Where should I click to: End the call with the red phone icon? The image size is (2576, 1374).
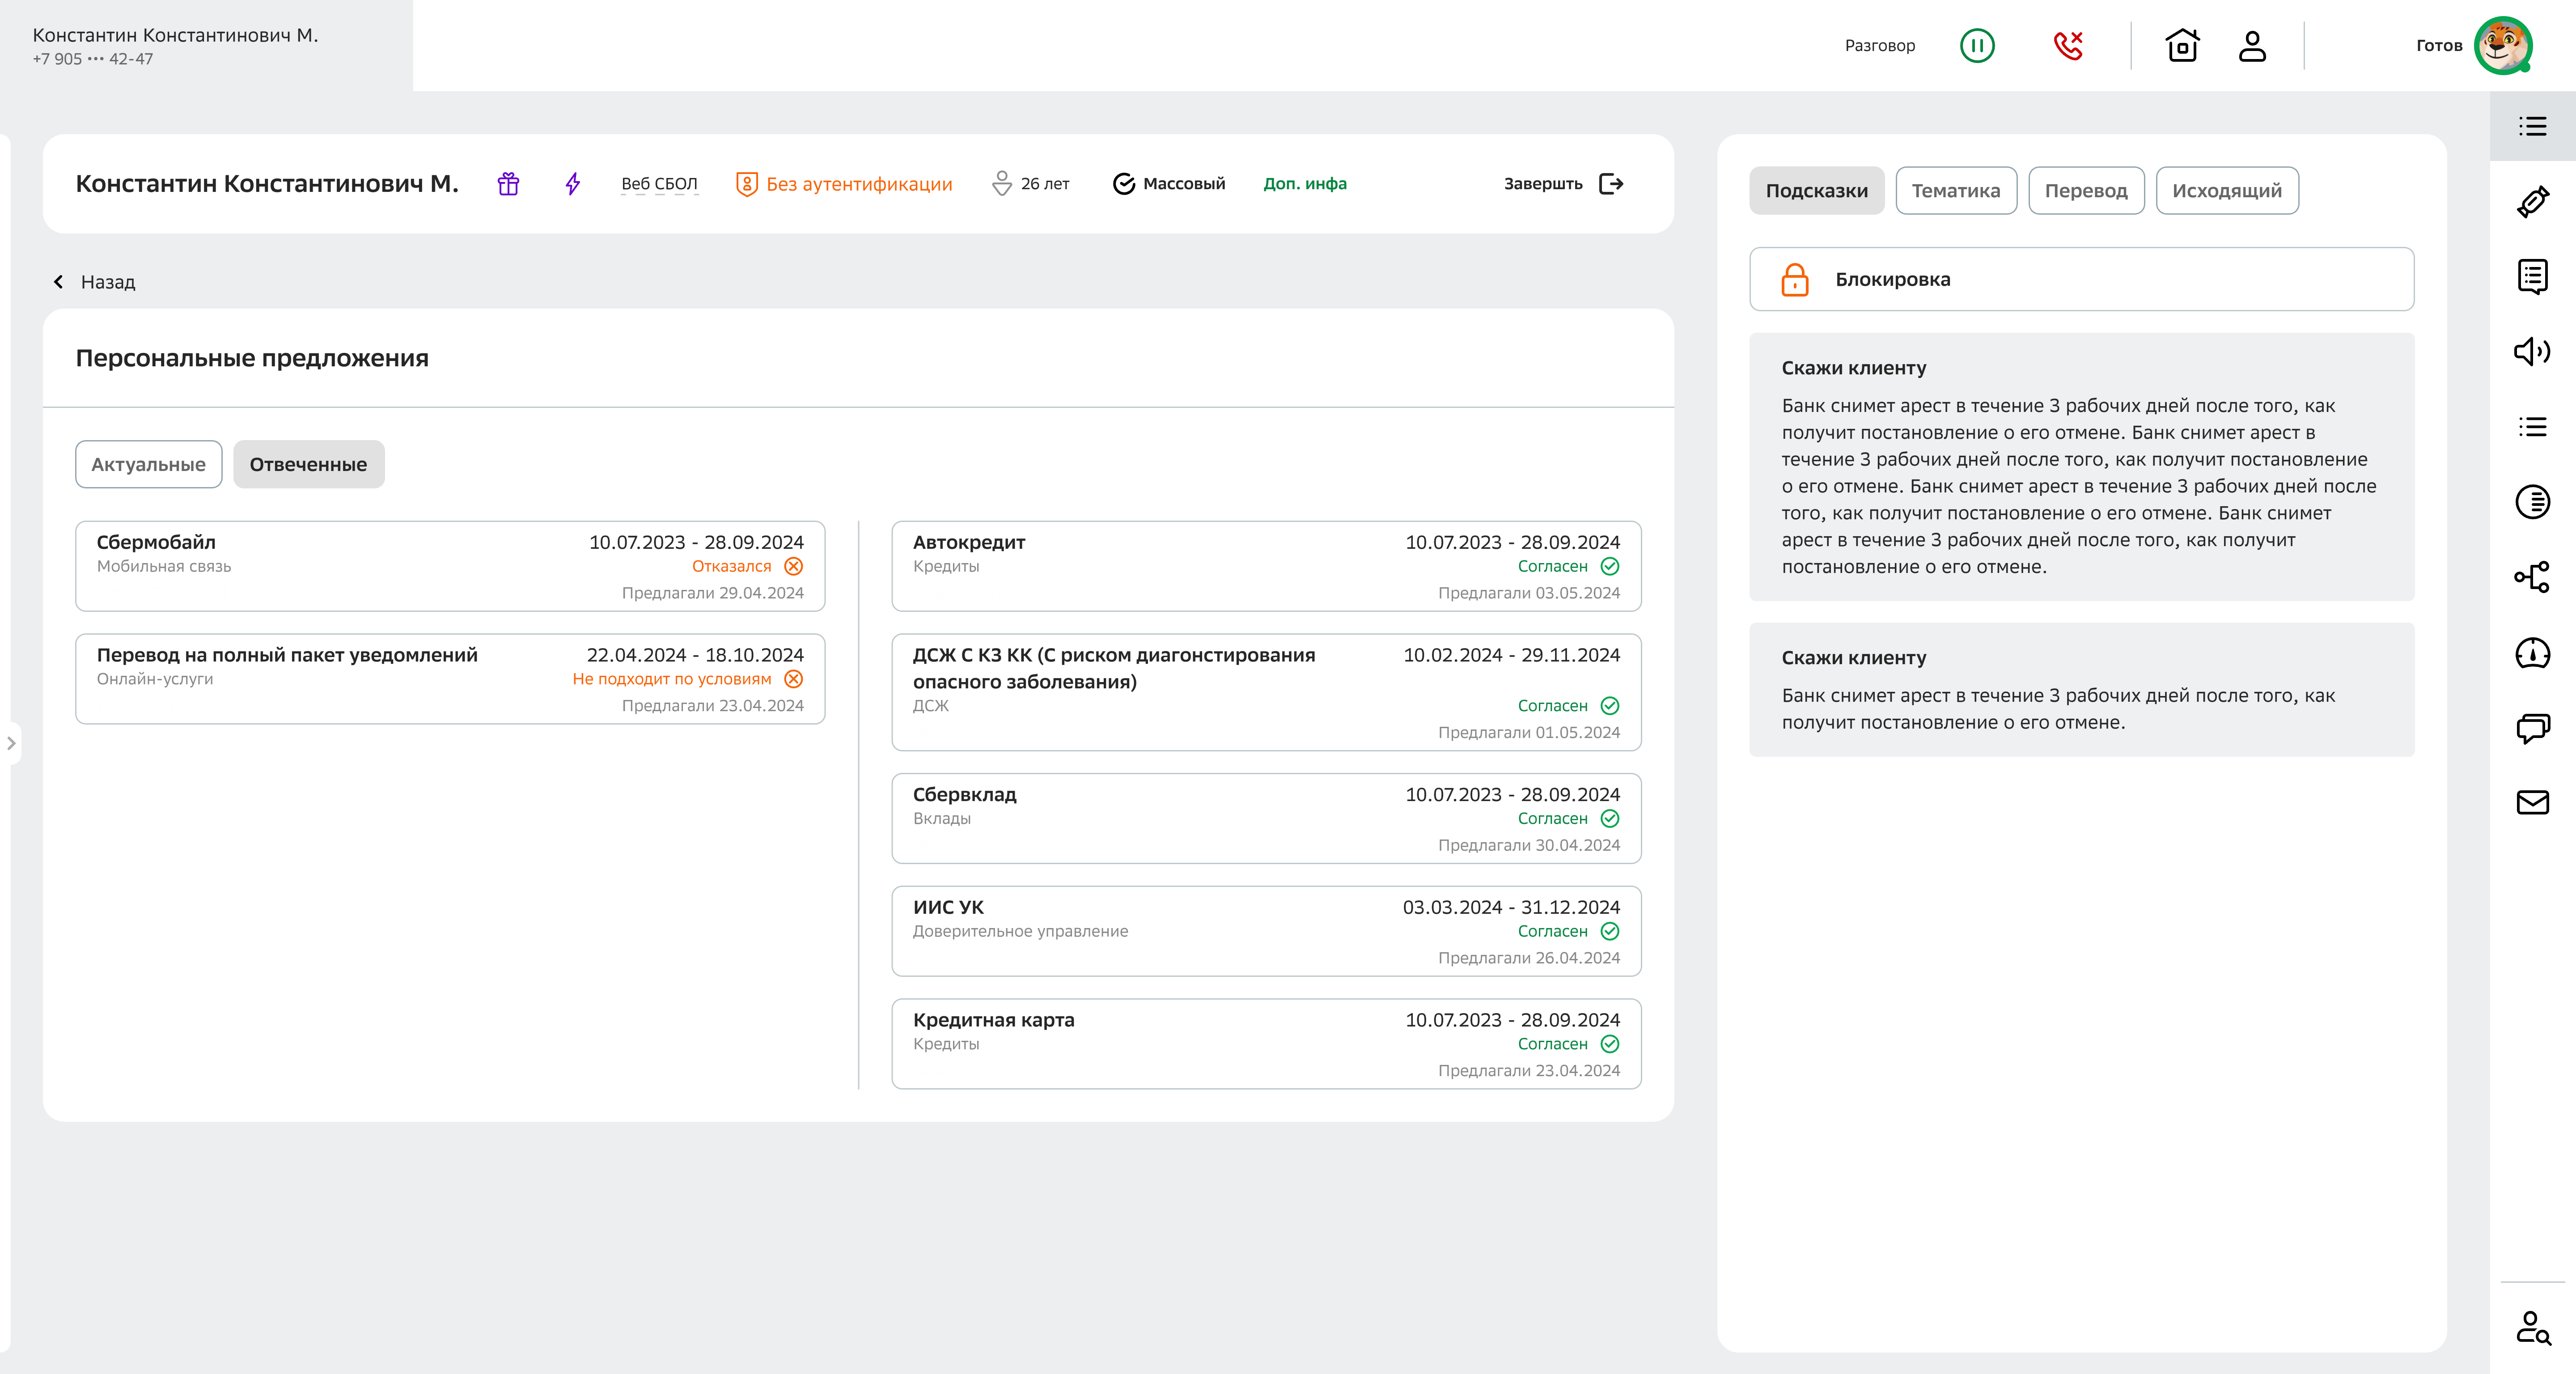coord(2067,46)
